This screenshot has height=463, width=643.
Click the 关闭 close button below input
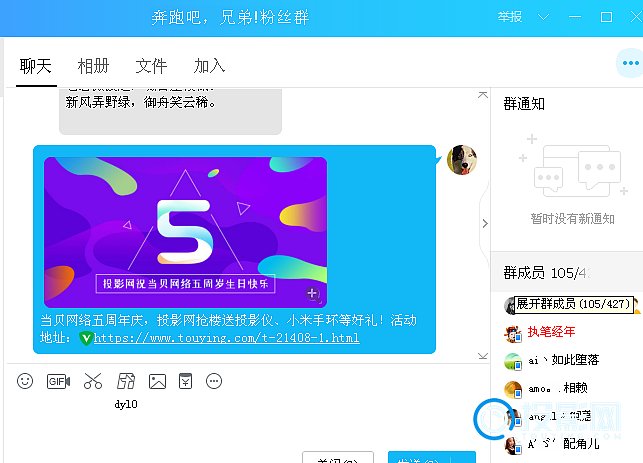(x=338, y=458)
